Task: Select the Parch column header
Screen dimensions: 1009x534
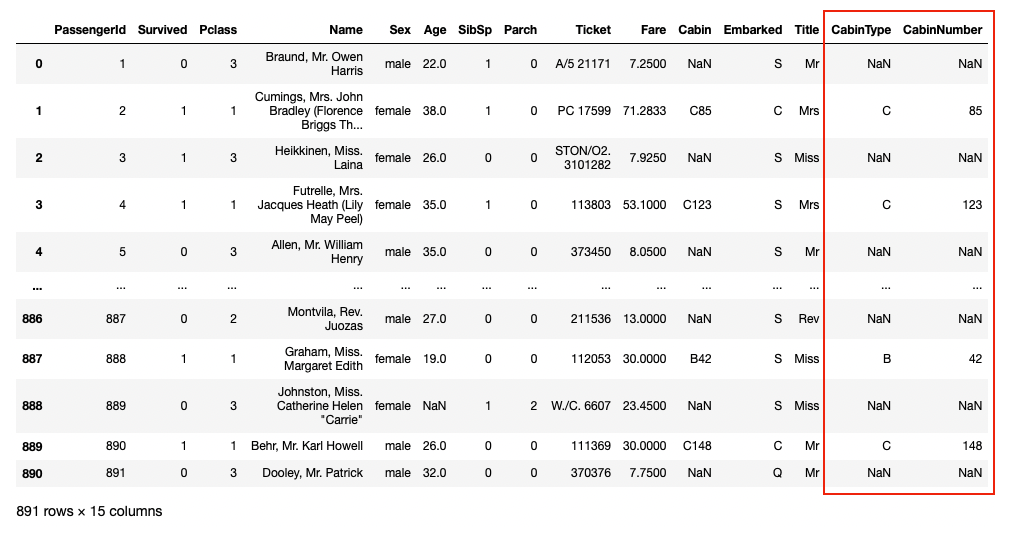Action: click(x=520, y=30)
